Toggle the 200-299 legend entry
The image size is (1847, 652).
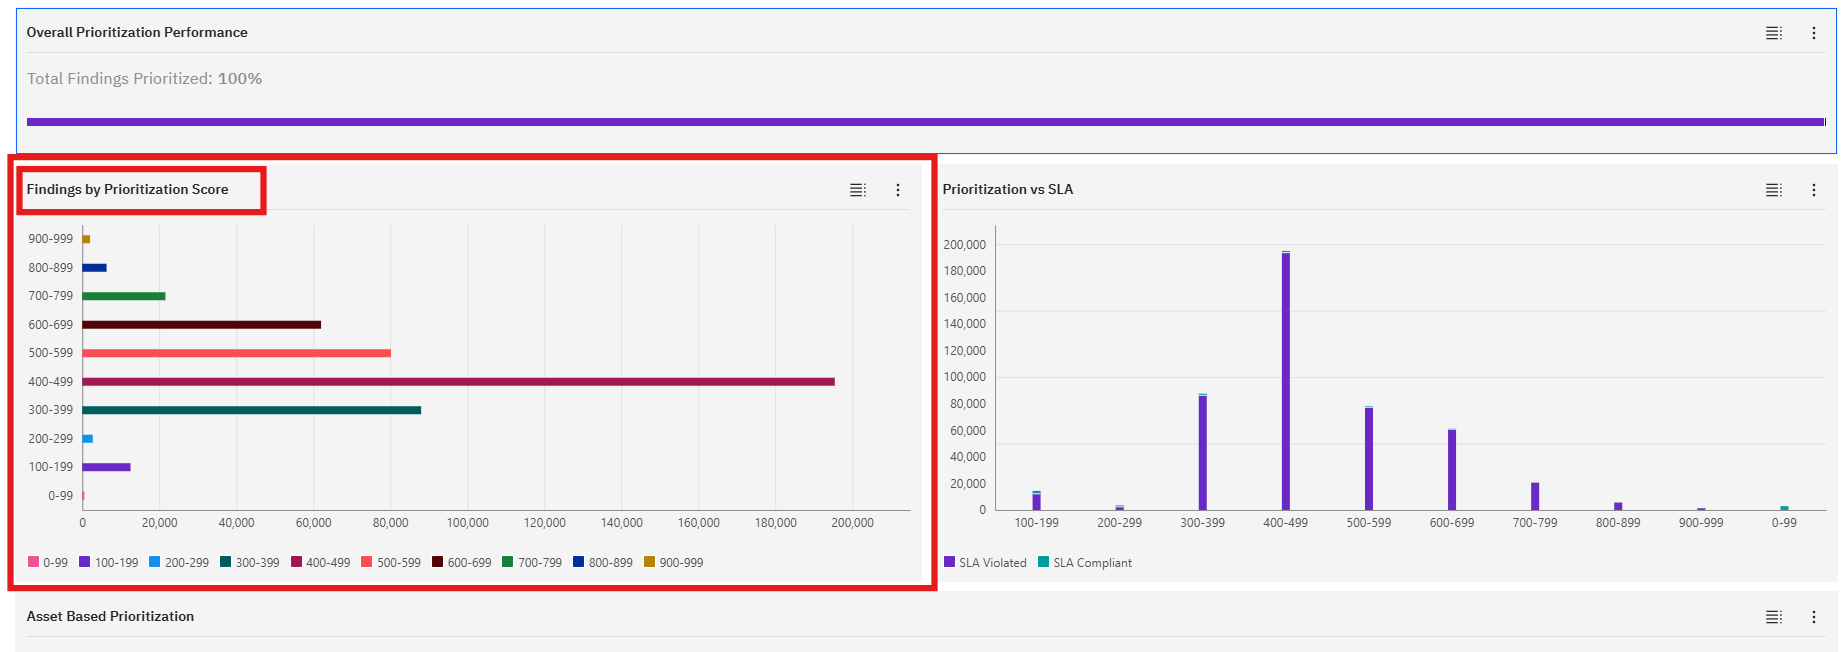179,563
